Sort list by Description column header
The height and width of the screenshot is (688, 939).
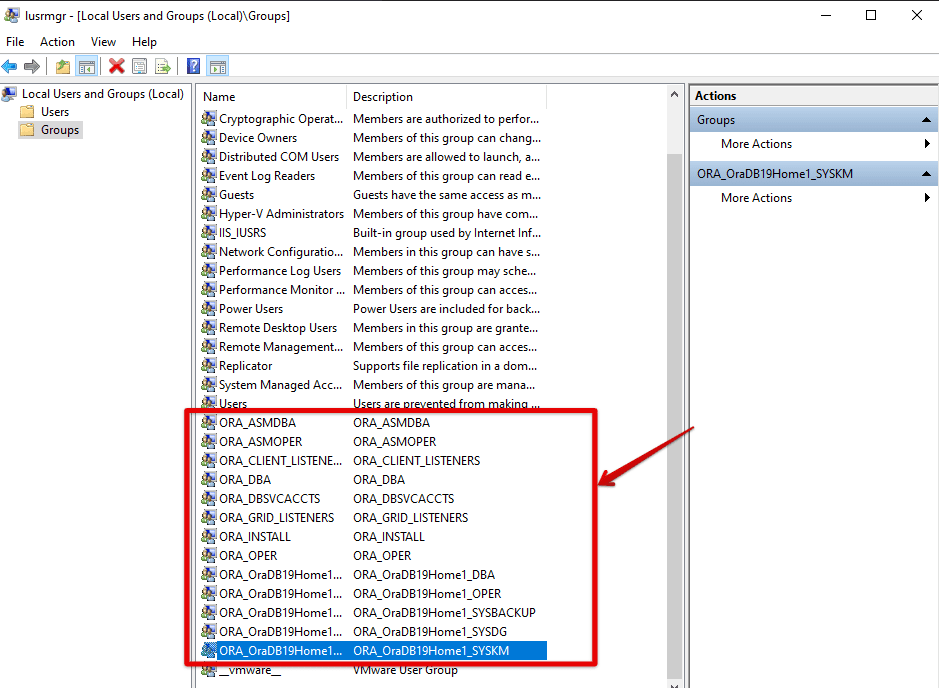pyautogui.click(x=447, y=96)
